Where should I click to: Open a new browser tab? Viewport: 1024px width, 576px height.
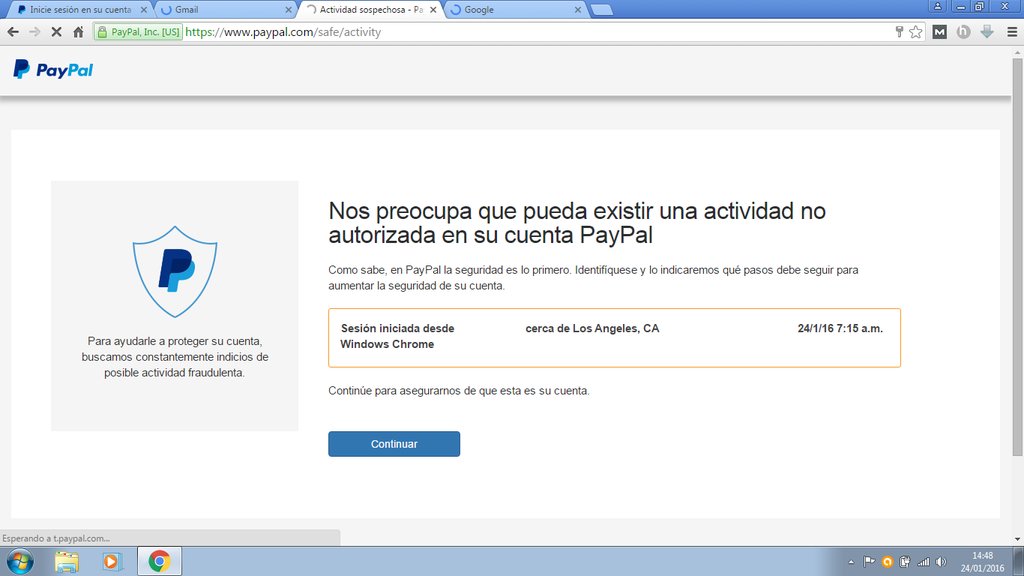point(601,10)
